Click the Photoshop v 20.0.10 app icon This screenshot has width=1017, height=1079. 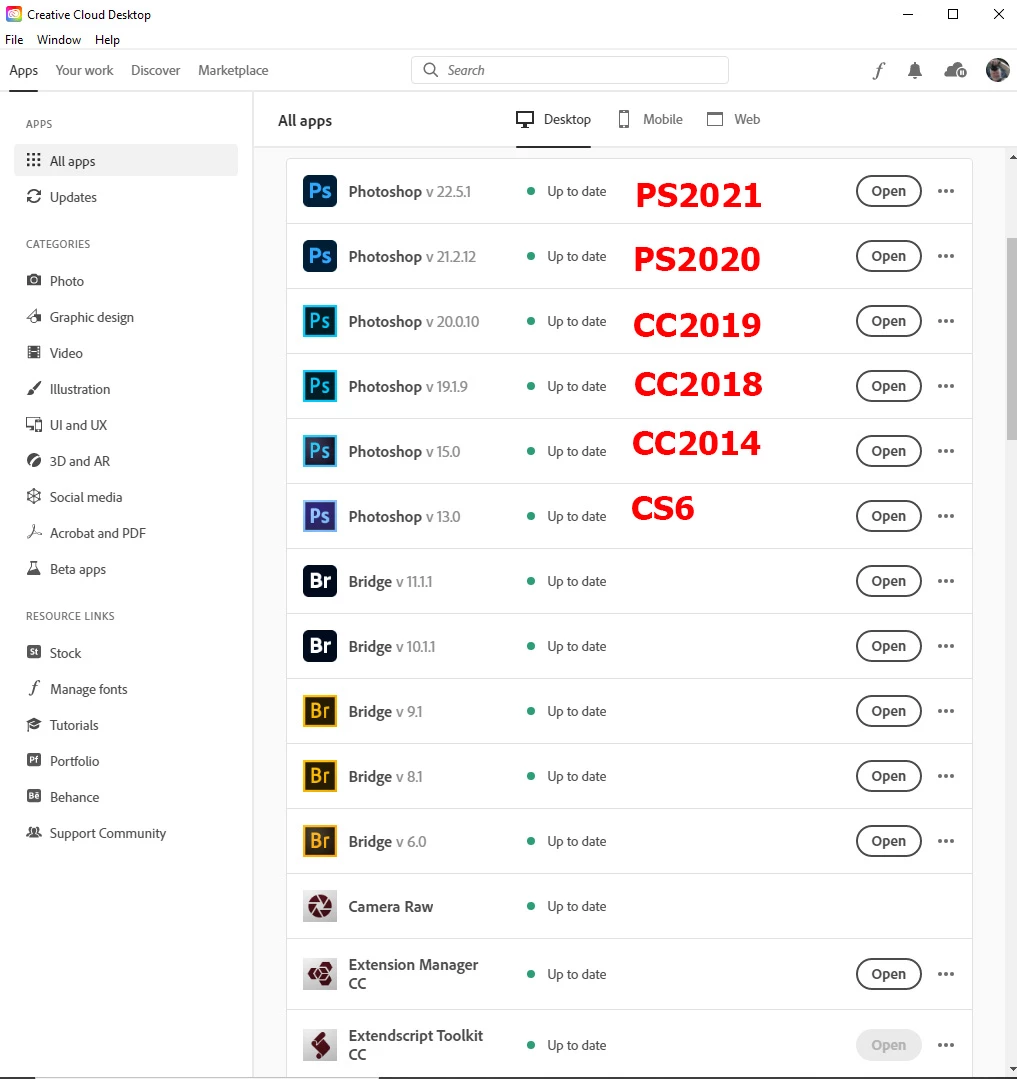tap(320, 321)
